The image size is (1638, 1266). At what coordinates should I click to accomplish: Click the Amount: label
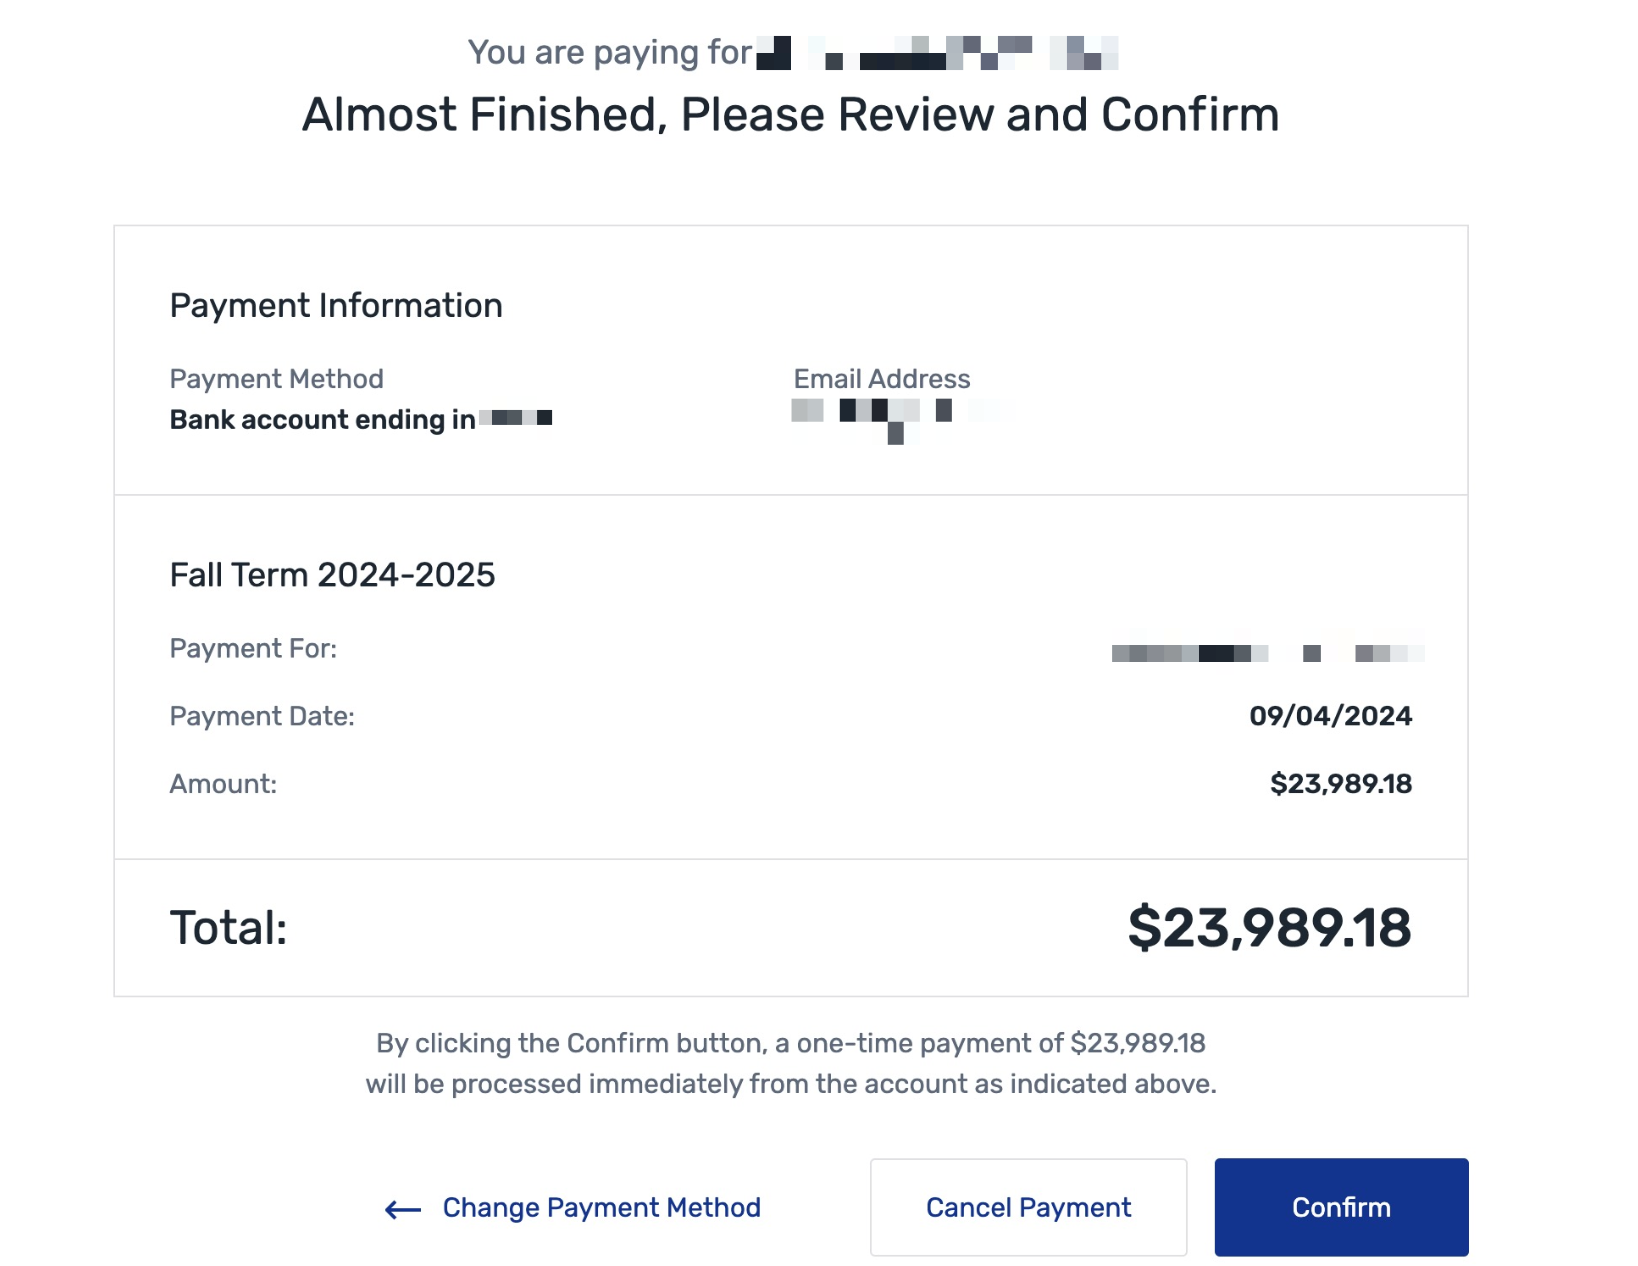(x=223, y=784)
